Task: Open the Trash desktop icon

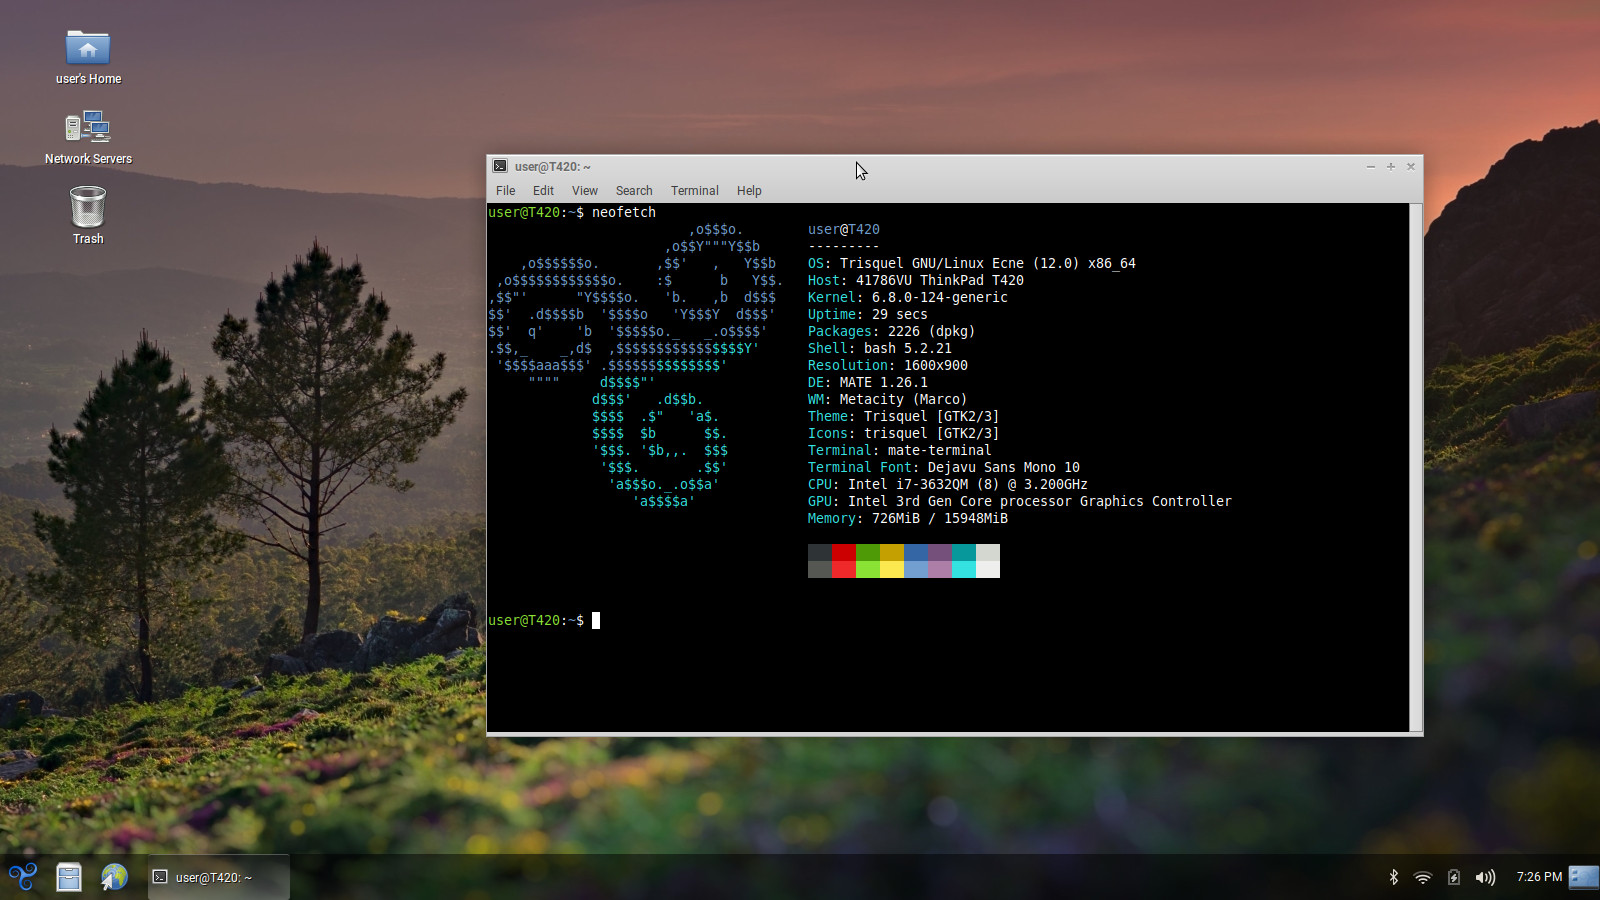Action: point(88,215)
